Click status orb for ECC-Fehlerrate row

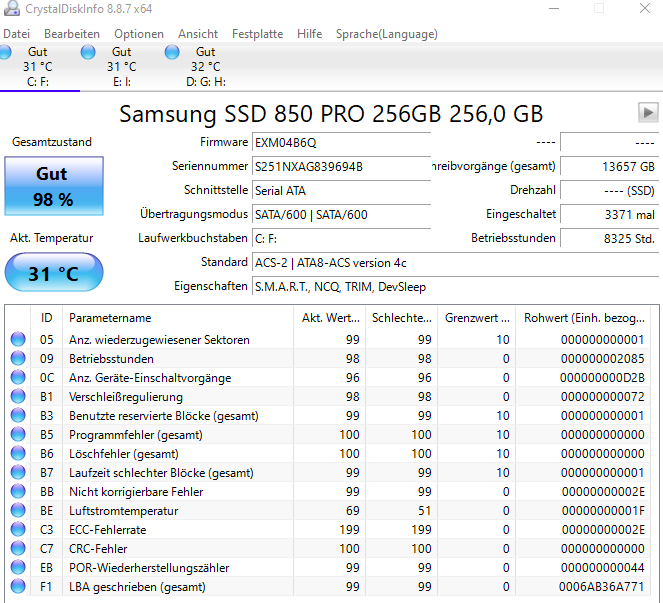tap(18, 529)
